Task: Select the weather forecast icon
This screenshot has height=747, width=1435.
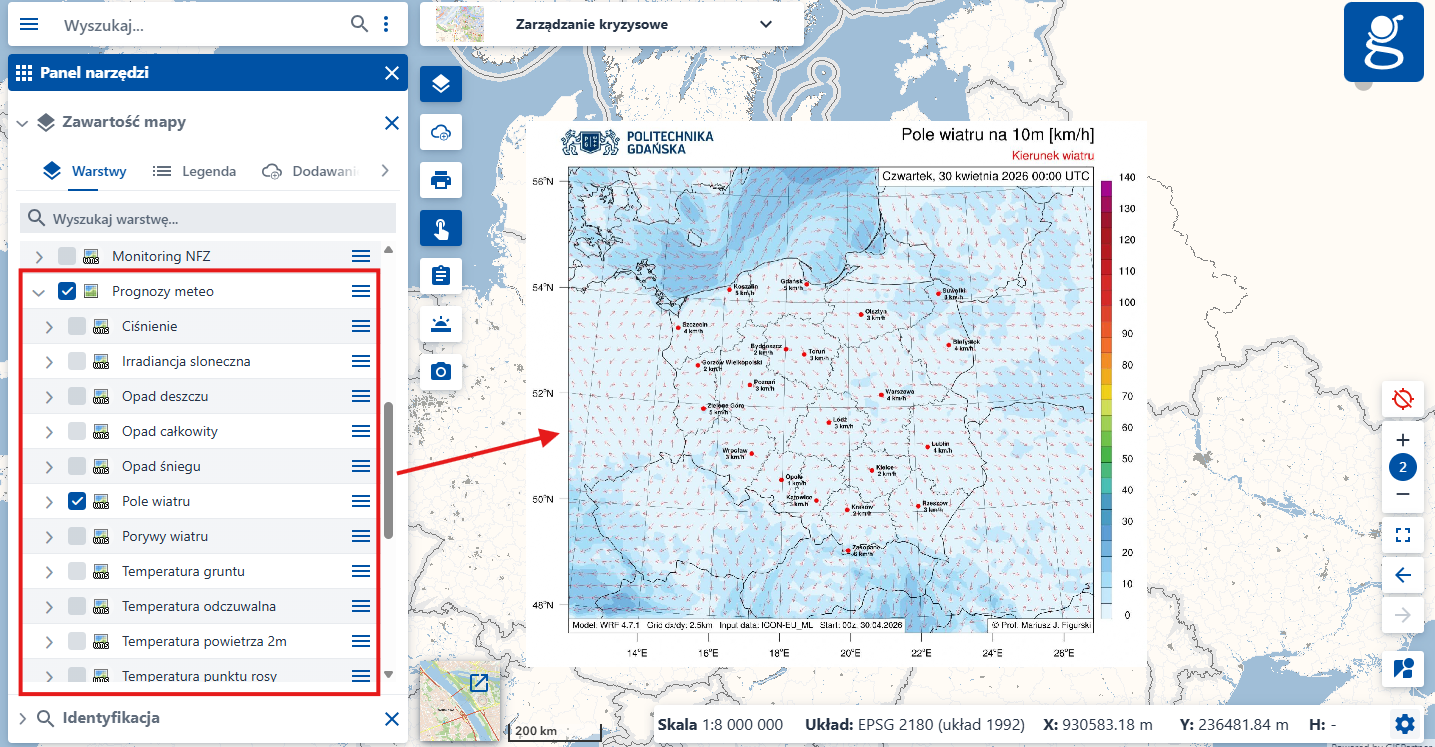Action: tap(440, 324)
